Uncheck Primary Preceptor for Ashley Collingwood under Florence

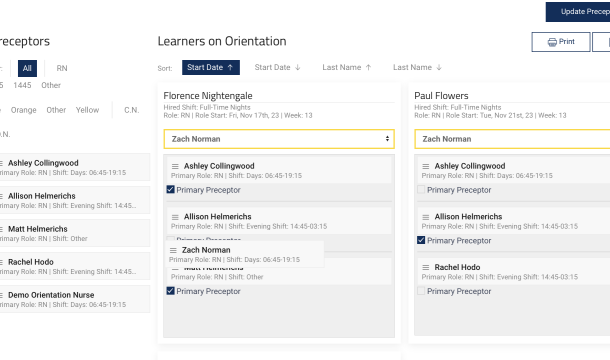170,190
